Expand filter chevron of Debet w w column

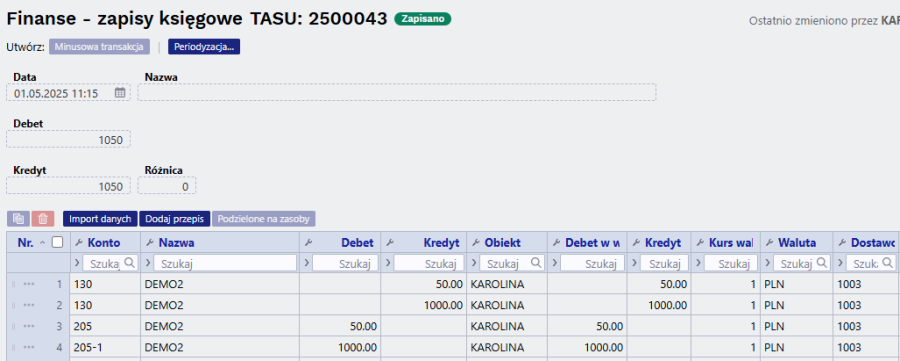[x=554, y=263]
